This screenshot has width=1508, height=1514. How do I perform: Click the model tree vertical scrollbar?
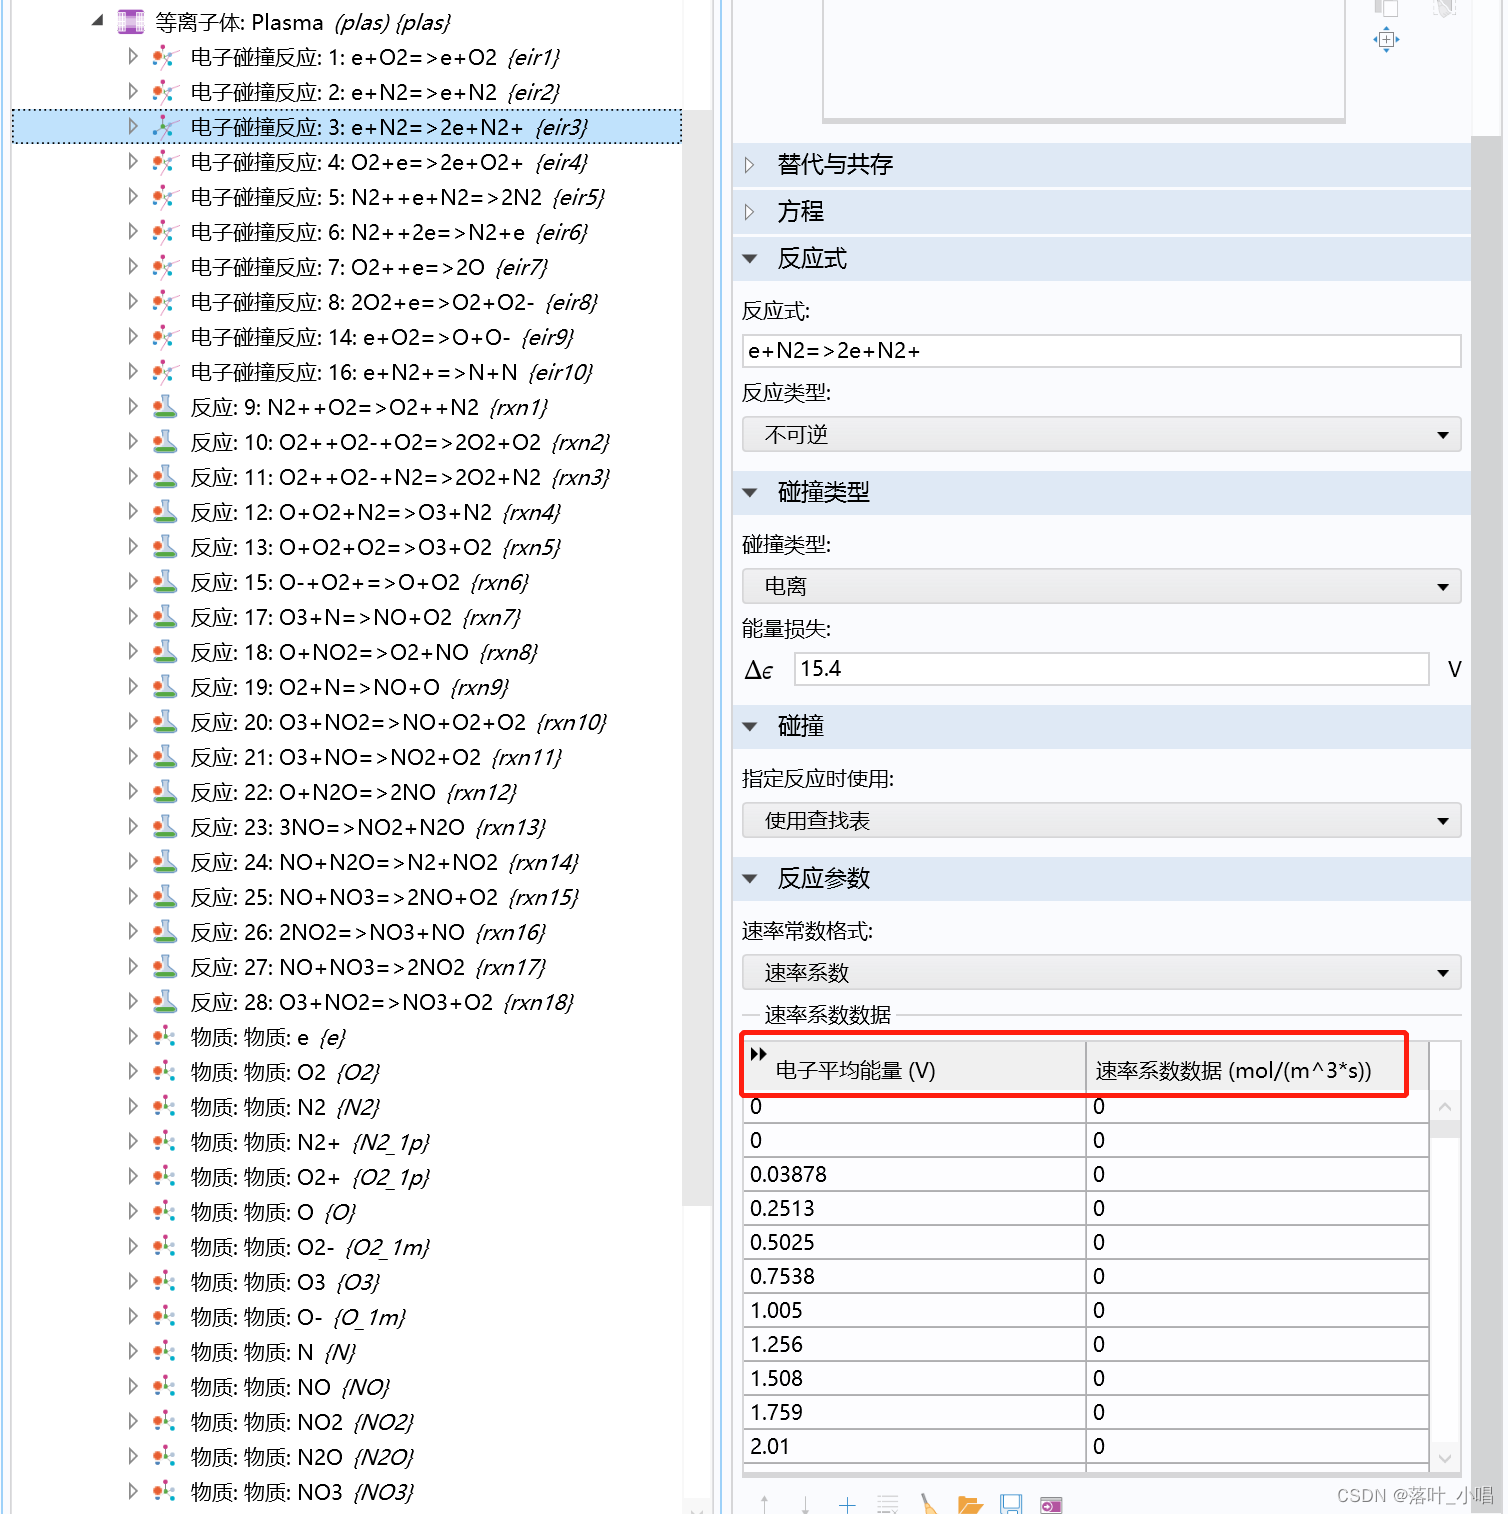[x=696, y=657]
